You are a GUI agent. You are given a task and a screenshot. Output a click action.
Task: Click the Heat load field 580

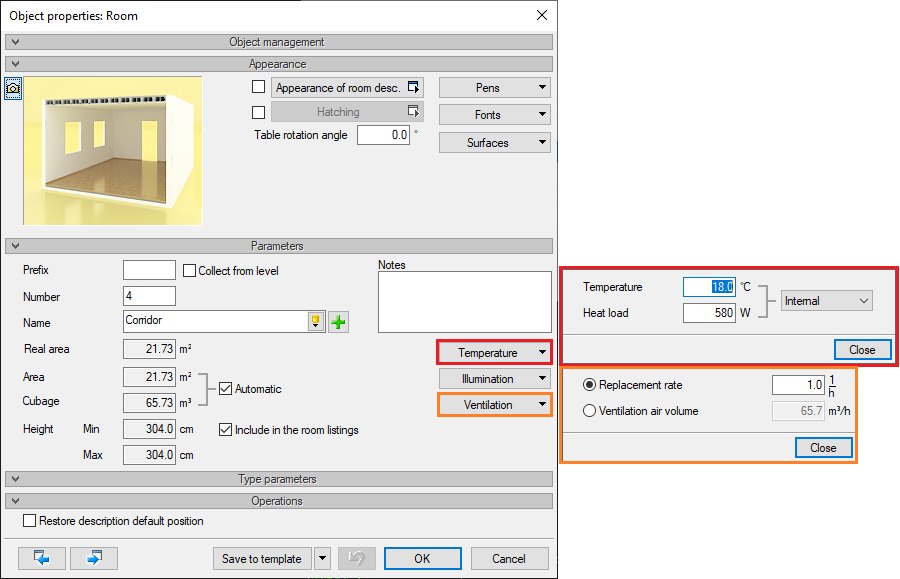(709, 313)
